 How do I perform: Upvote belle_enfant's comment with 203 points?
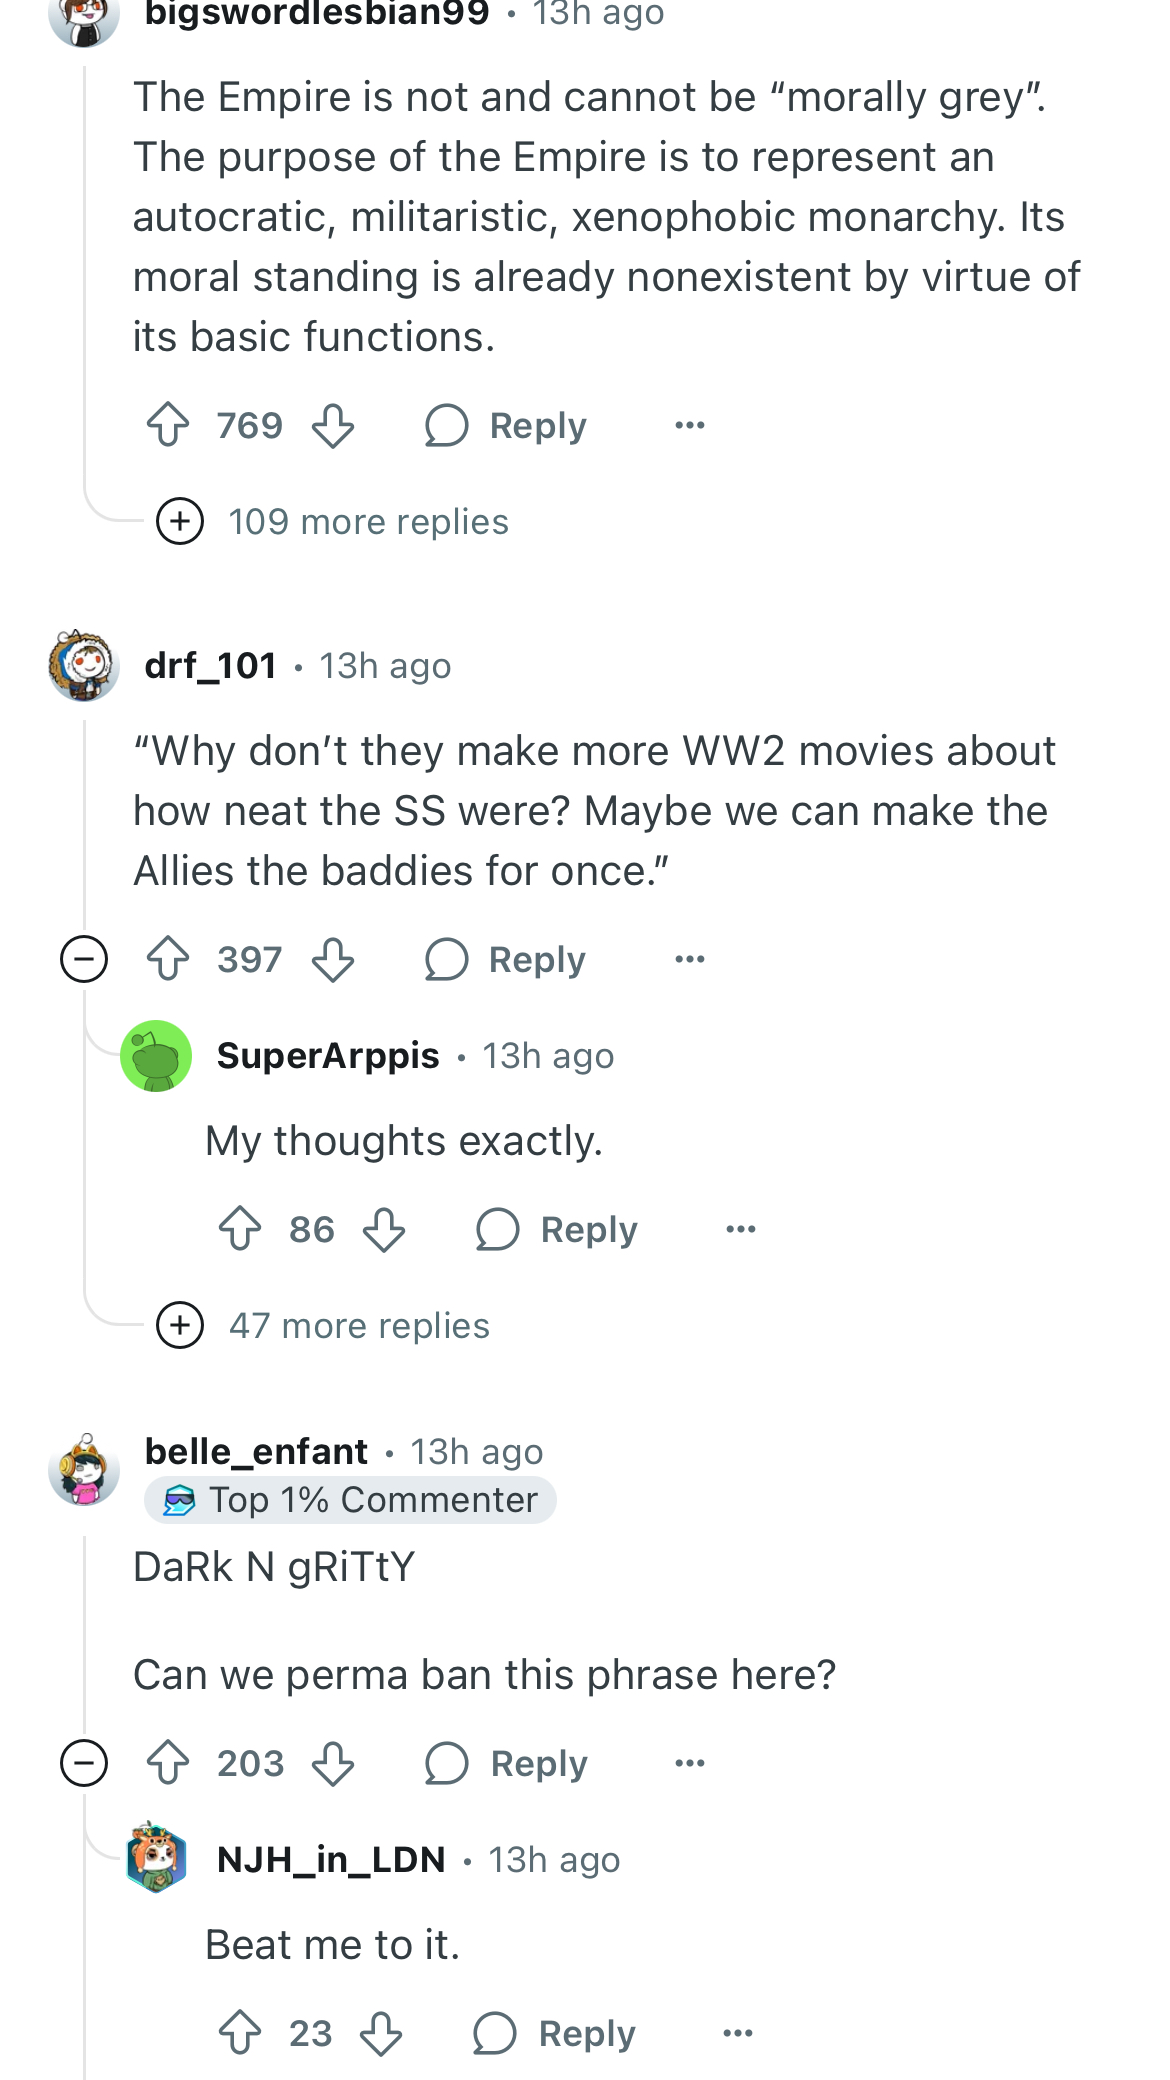tap(168, 1763)
